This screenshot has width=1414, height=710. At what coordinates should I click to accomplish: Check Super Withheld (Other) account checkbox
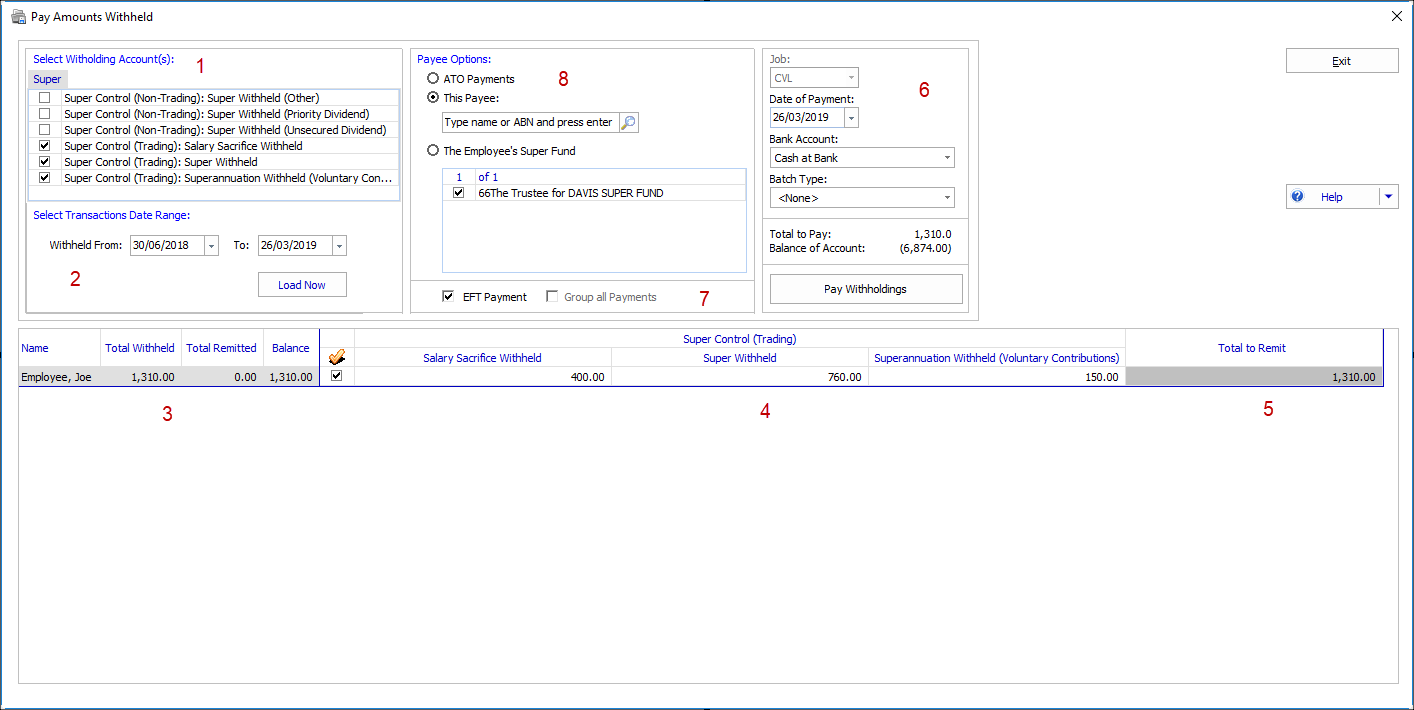point(44,98)
